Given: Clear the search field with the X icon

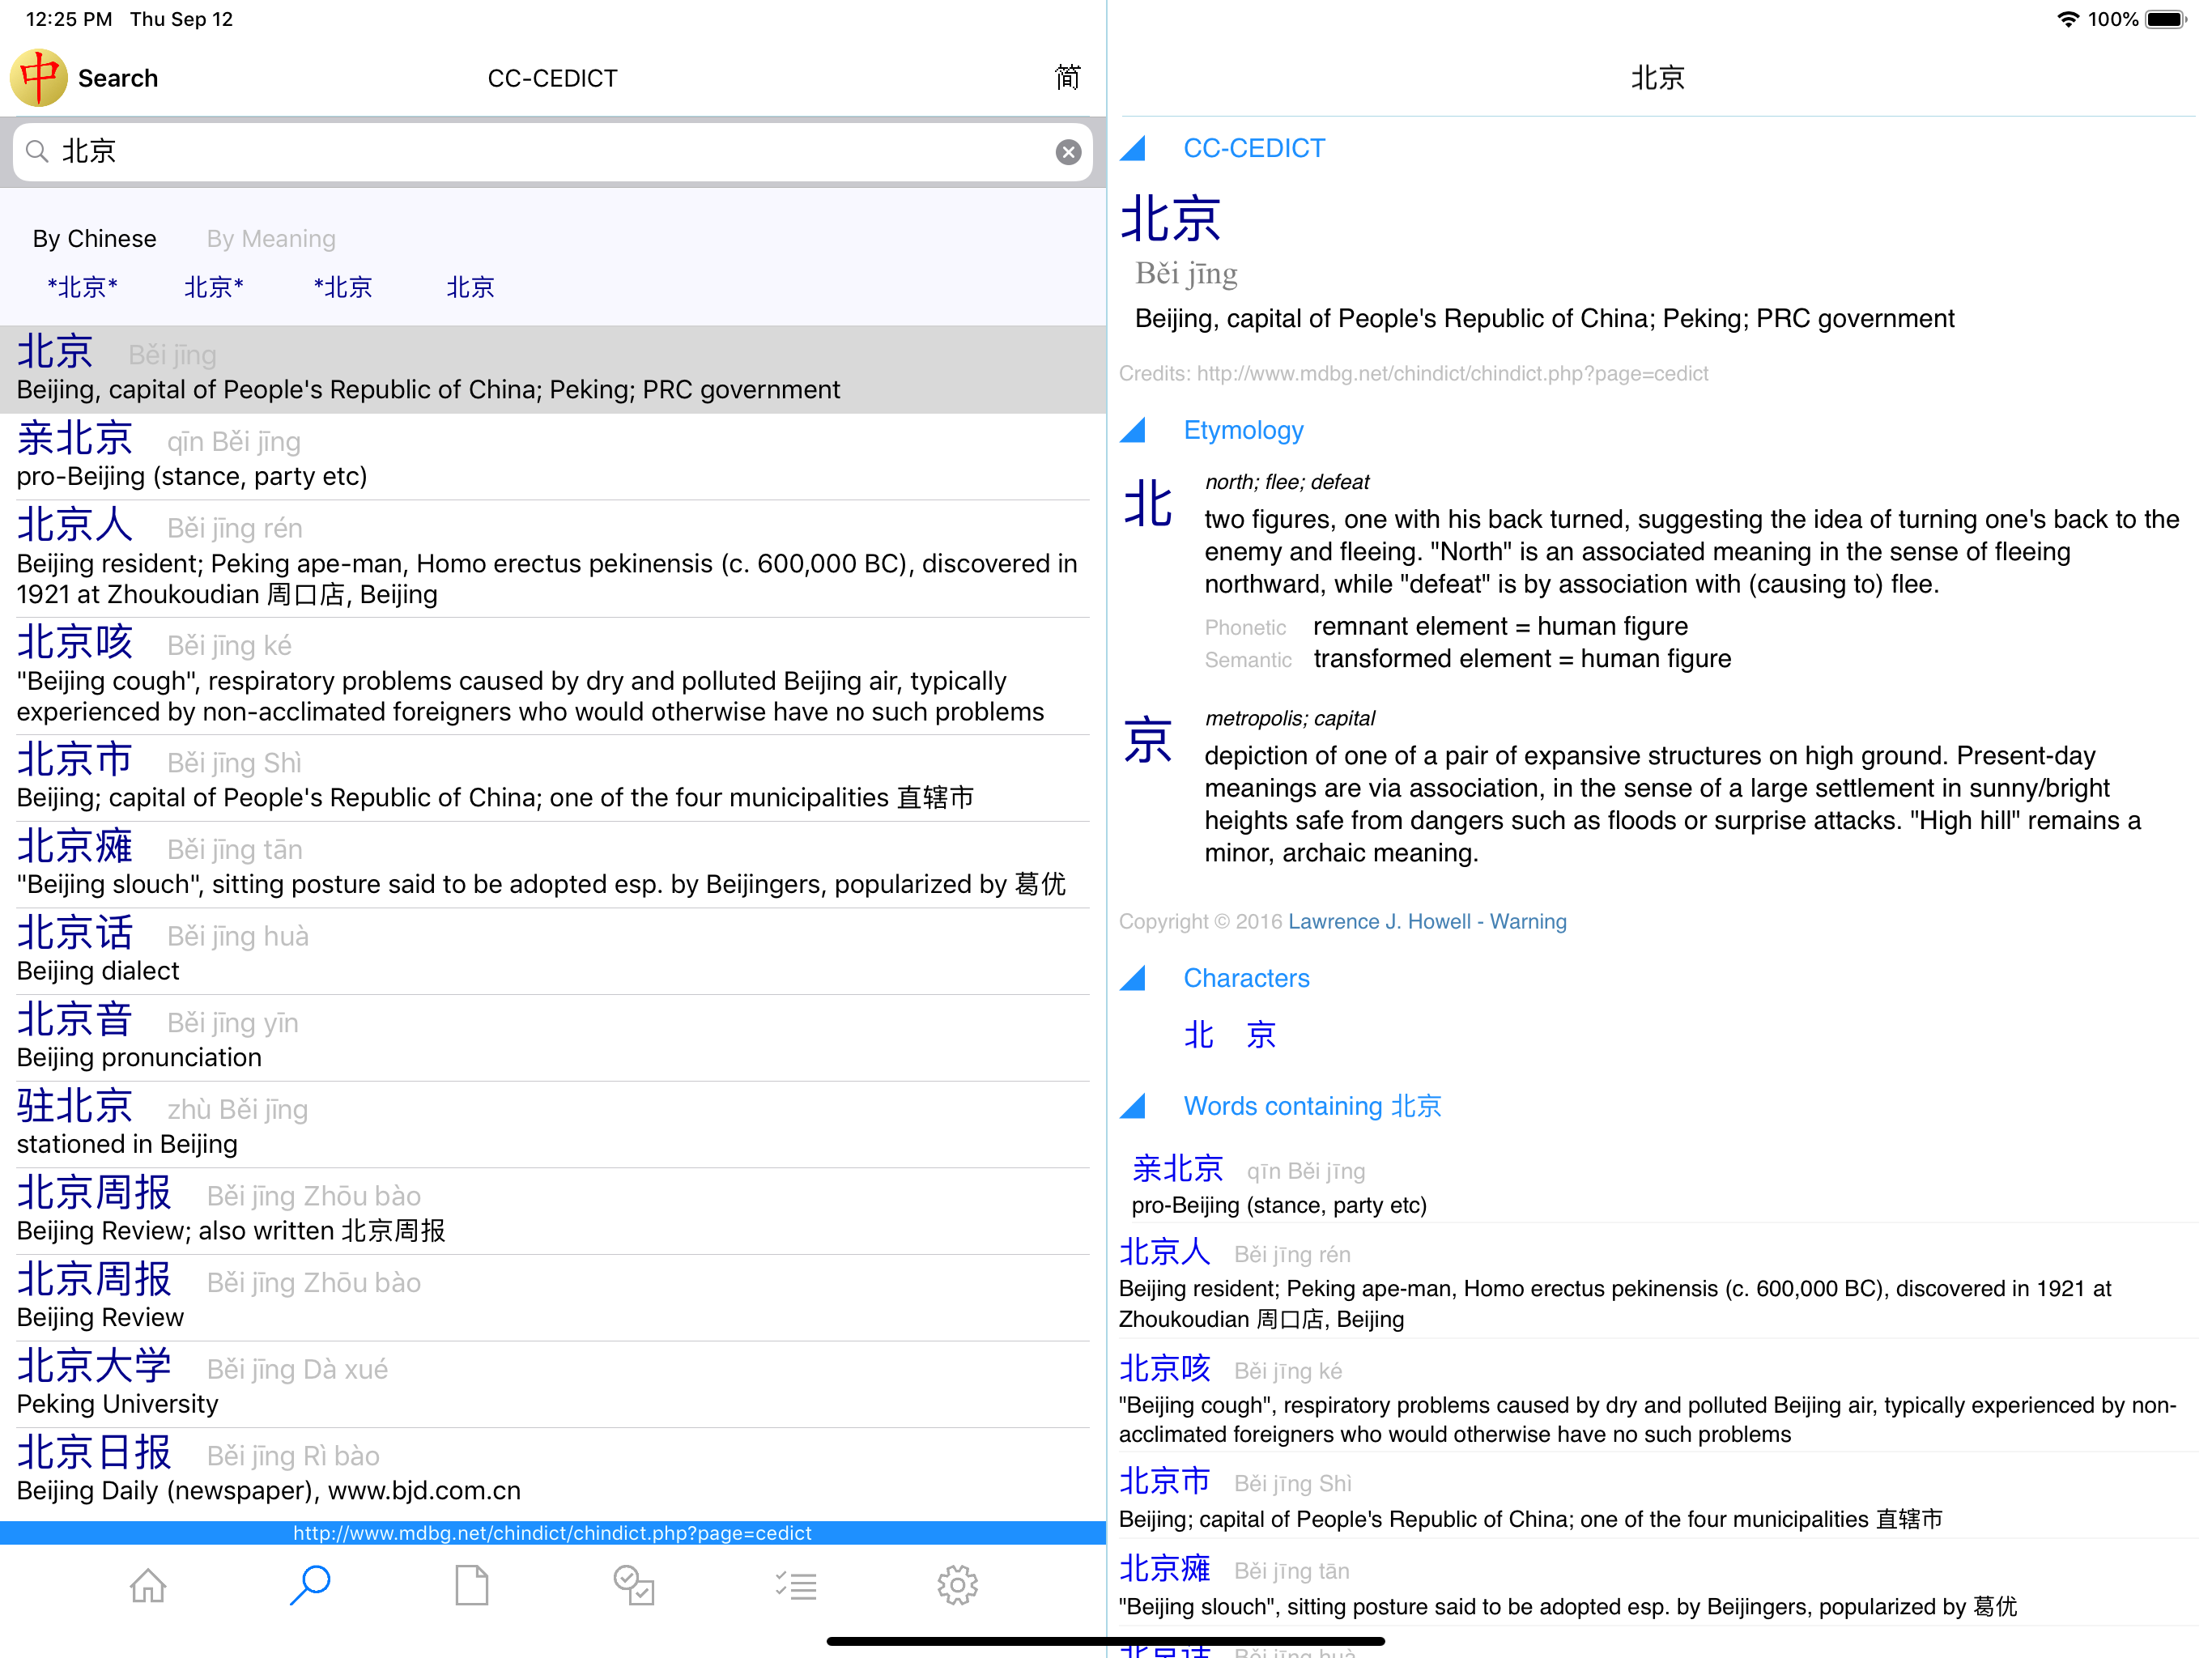Looking at the screenshot, I should tap(1068, 152).
